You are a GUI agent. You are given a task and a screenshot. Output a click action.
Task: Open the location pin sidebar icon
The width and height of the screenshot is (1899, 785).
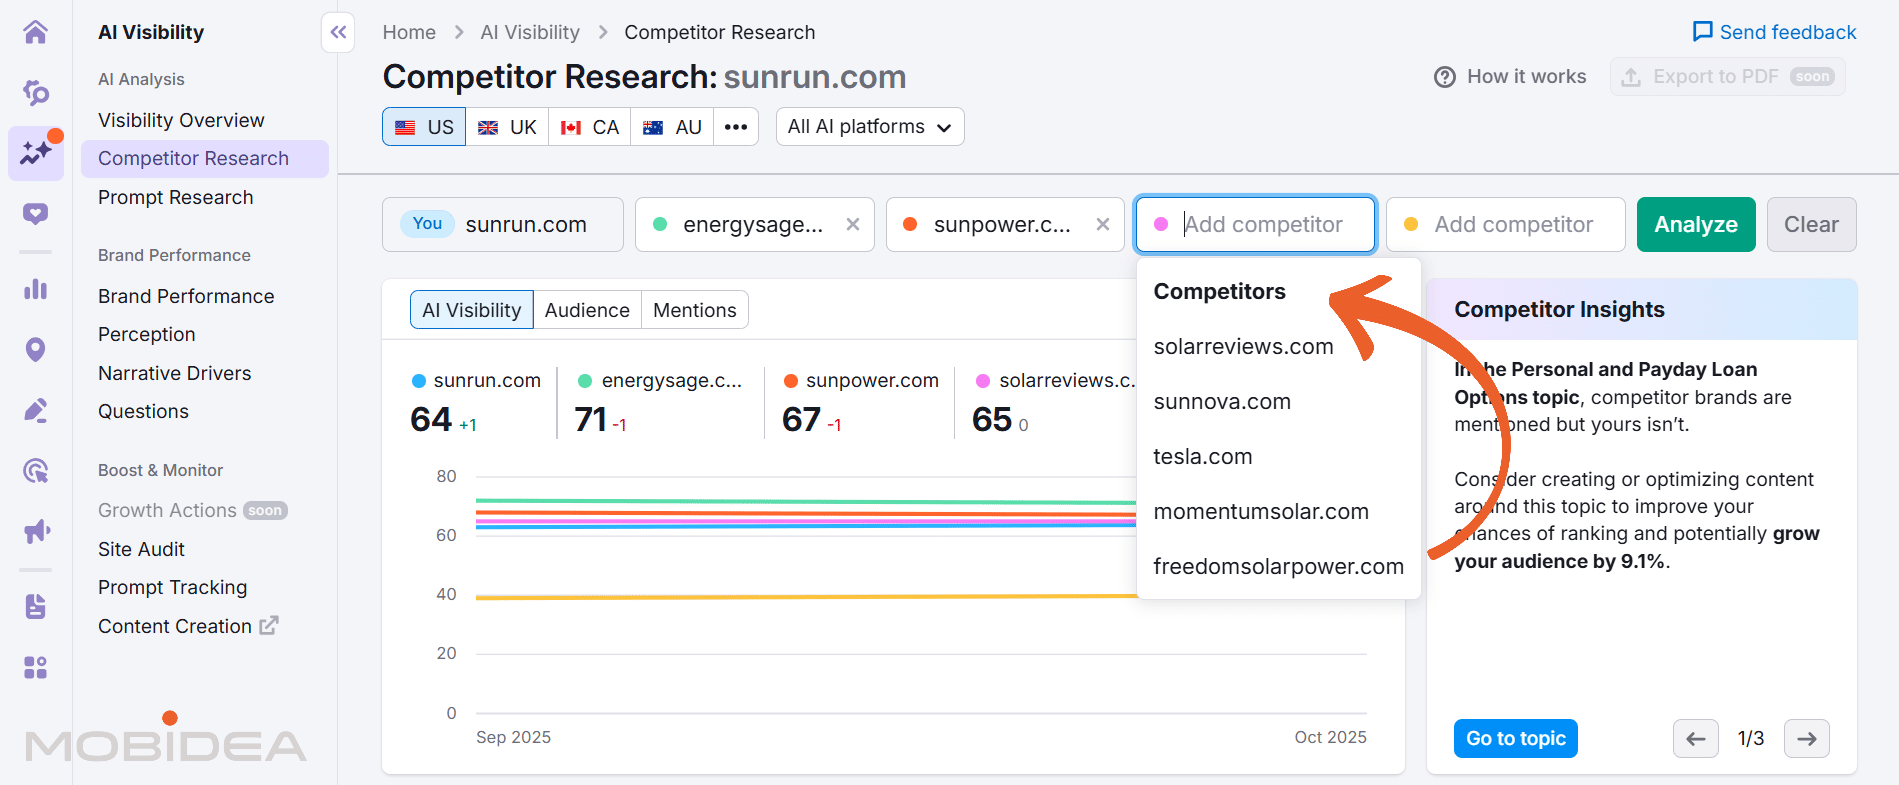pyautogui.click(x=36, y=349)
